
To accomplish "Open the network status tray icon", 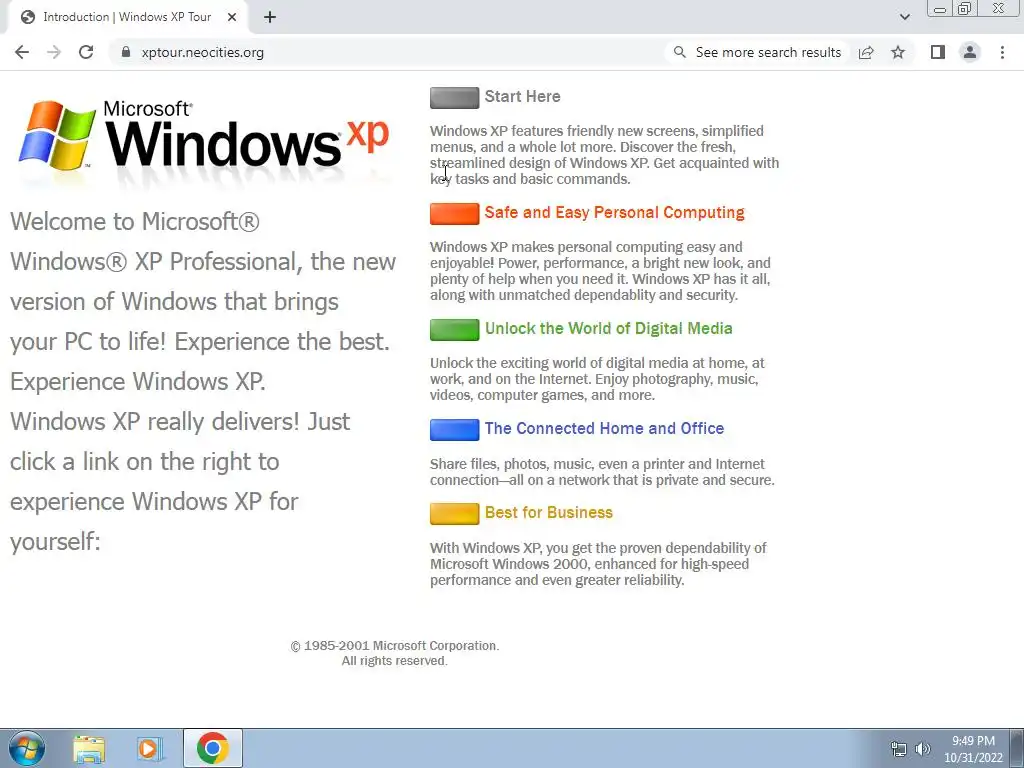I will pyautogui.click(x=899, y=749).
